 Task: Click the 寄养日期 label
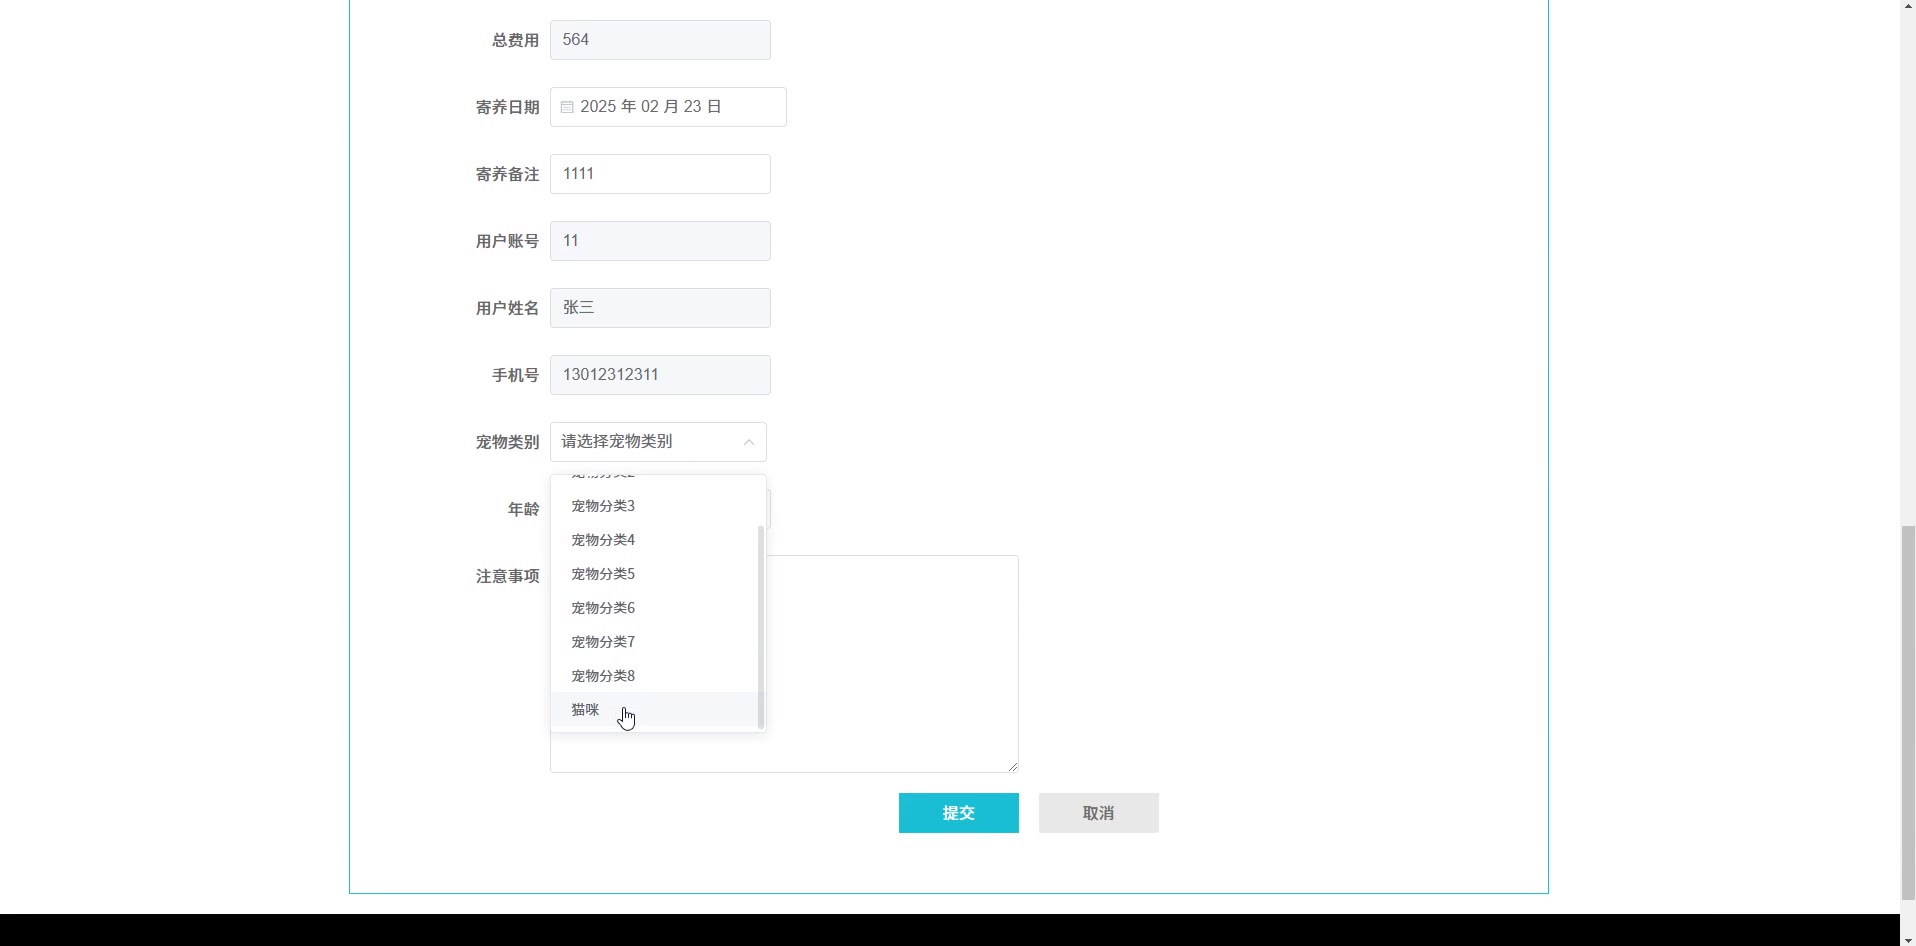coord(507,107)
